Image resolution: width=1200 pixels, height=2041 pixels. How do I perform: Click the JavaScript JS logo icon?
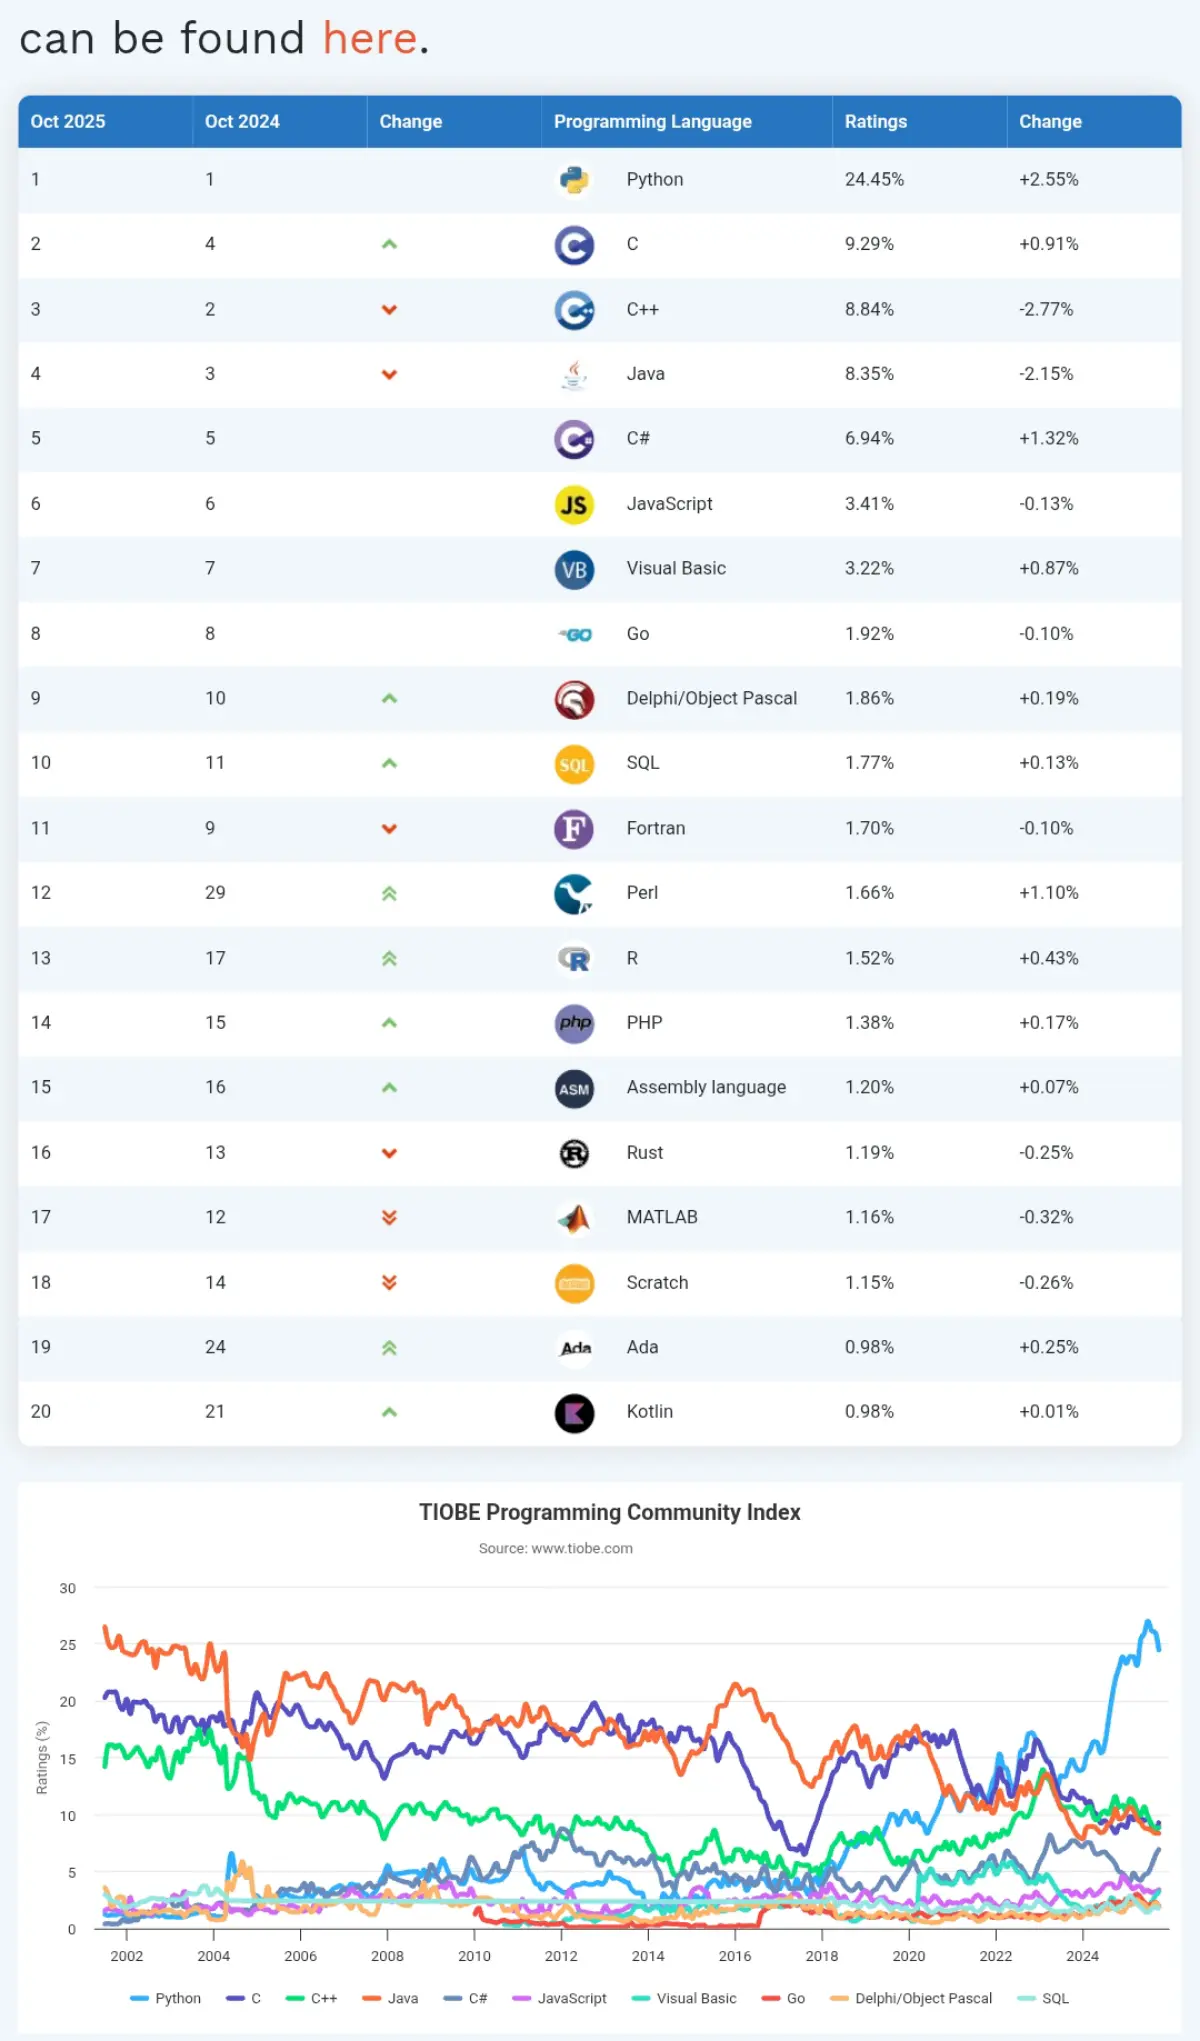(x=574, y=504)
